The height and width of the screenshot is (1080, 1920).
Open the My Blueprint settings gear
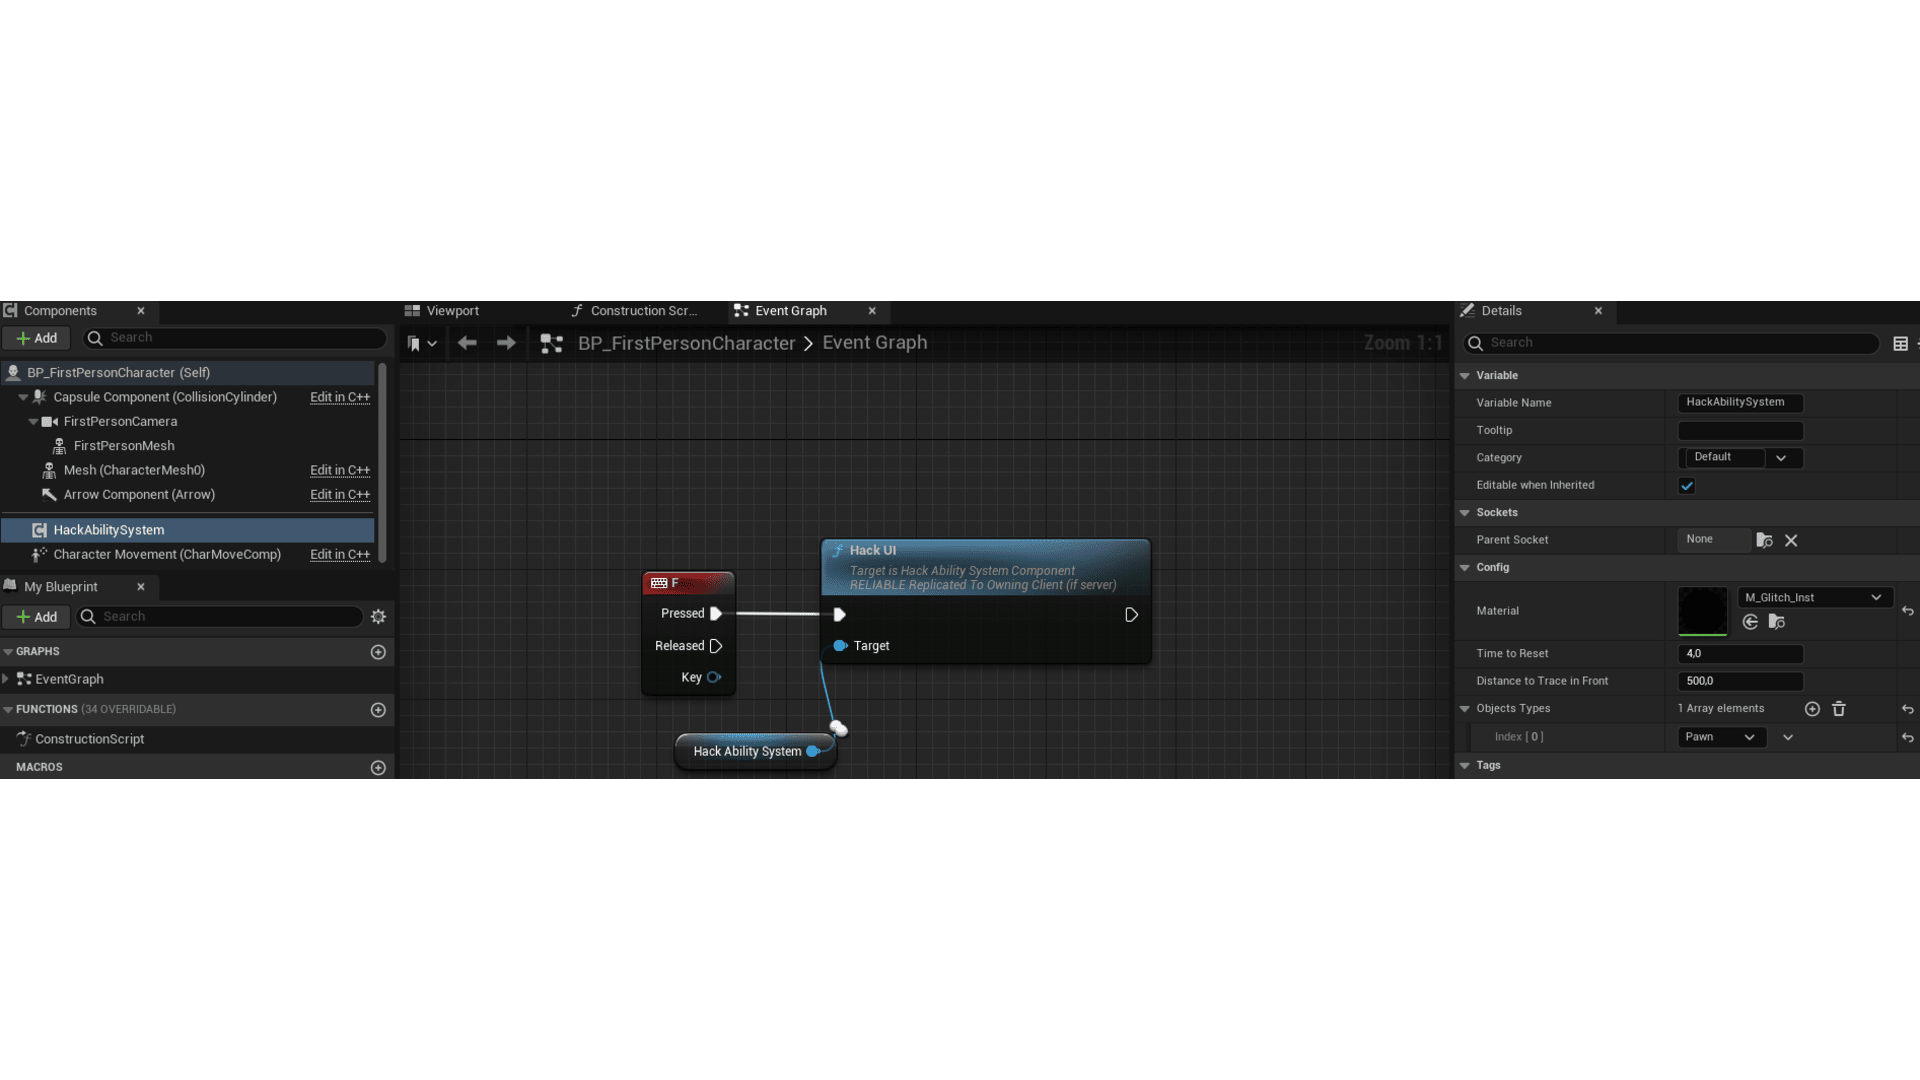[x=378, y=617]
